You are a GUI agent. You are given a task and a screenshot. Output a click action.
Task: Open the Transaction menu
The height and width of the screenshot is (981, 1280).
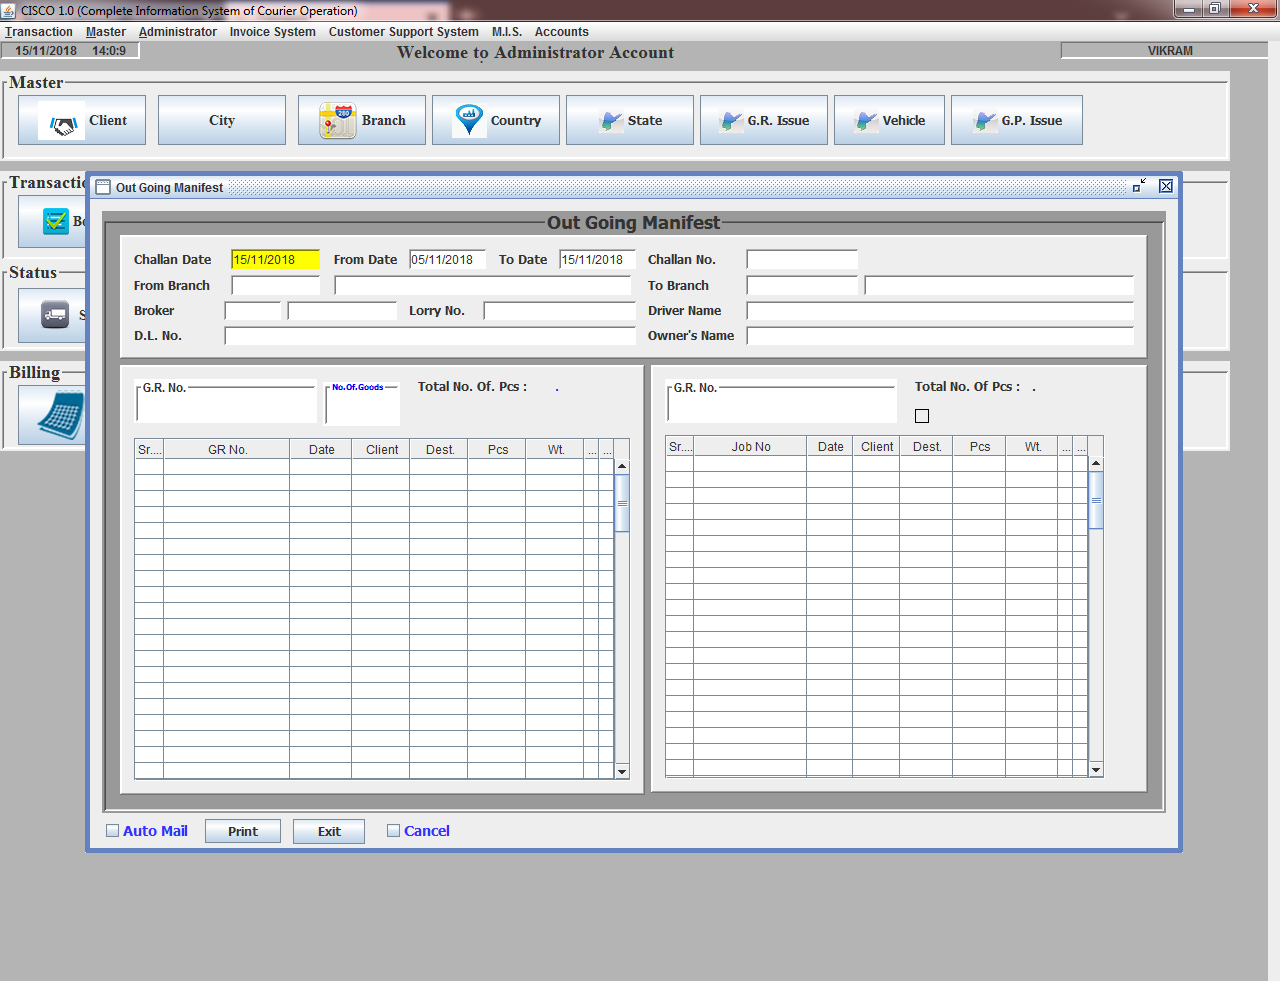tap(39, 32)
